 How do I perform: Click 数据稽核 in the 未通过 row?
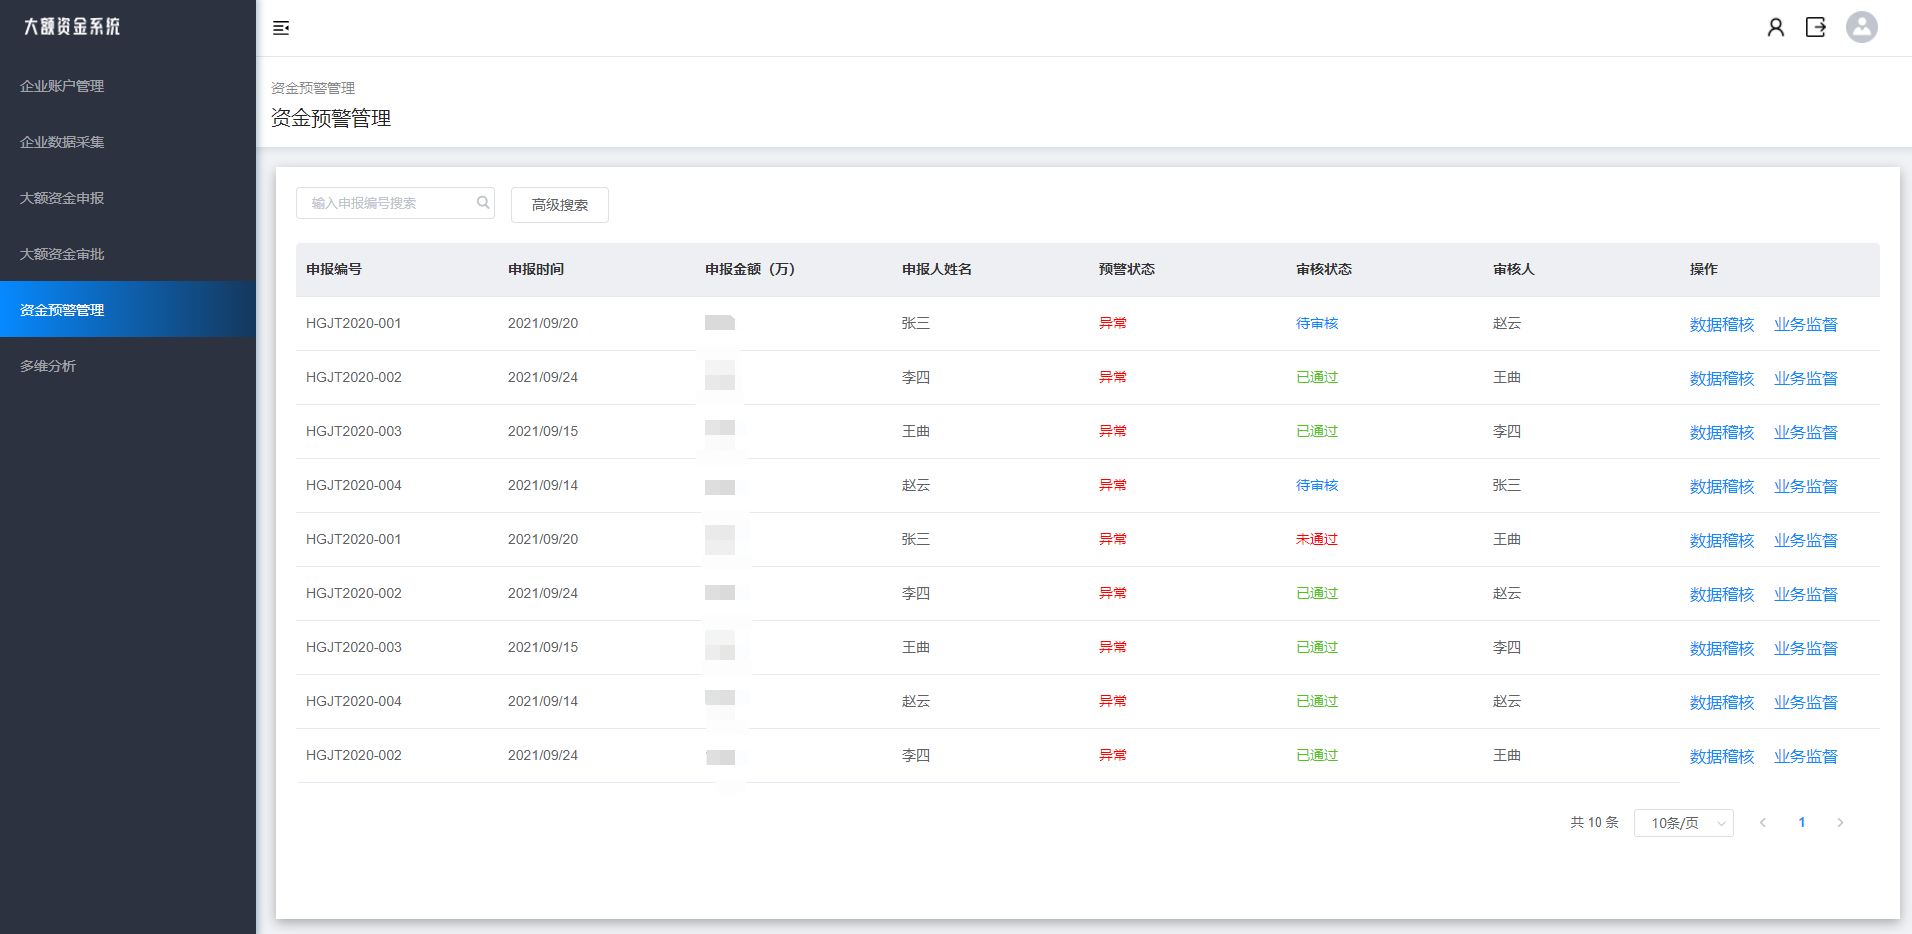1722,540
